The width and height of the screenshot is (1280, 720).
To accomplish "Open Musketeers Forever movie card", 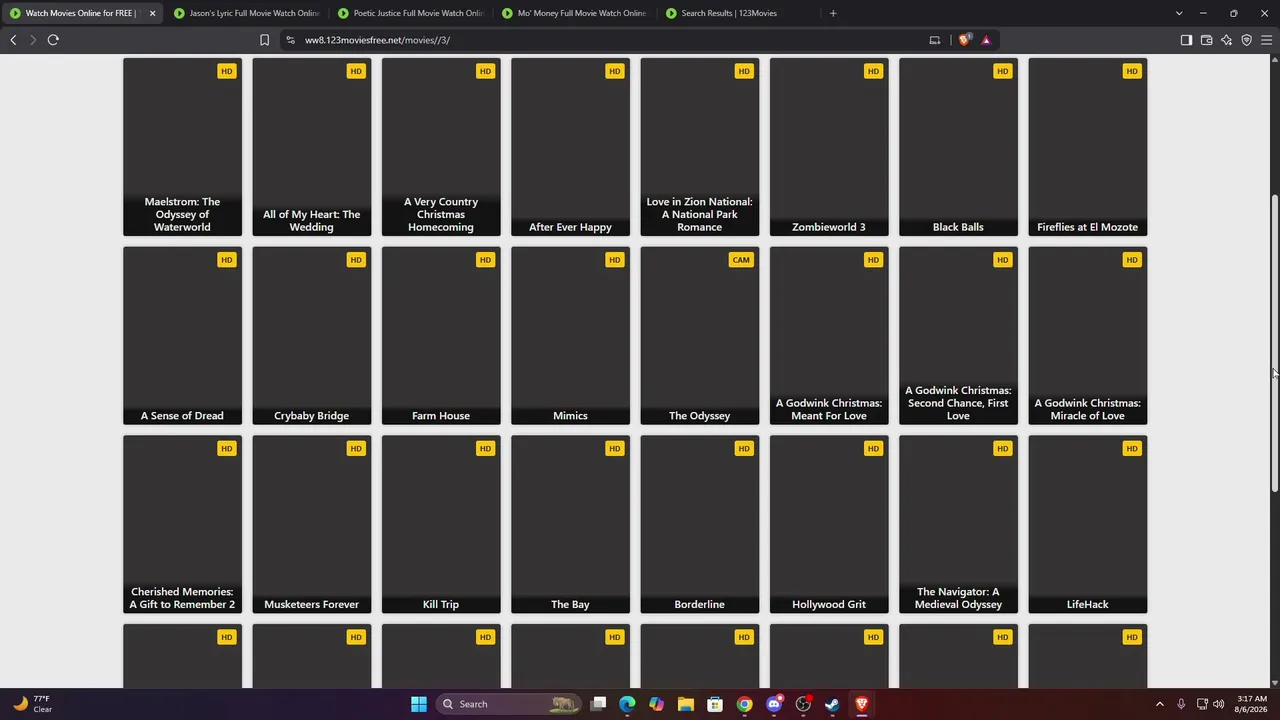I will [x=311, y=524].
